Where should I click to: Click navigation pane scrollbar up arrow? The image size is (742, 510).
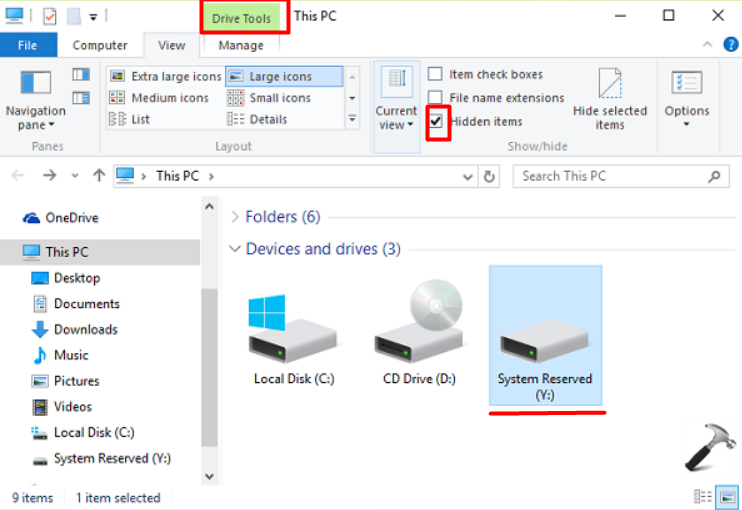pyautogui.click(x=210, y=207)
